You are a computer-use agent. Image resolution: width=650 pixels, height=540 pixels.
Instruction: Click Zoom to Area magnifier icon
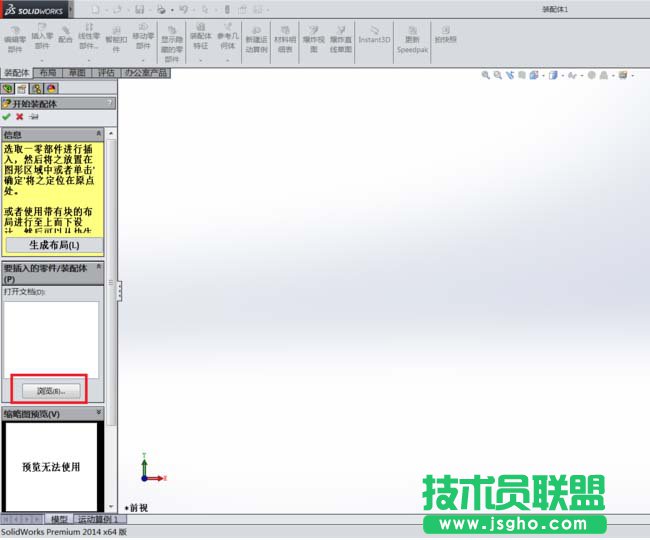coord(497,75)
